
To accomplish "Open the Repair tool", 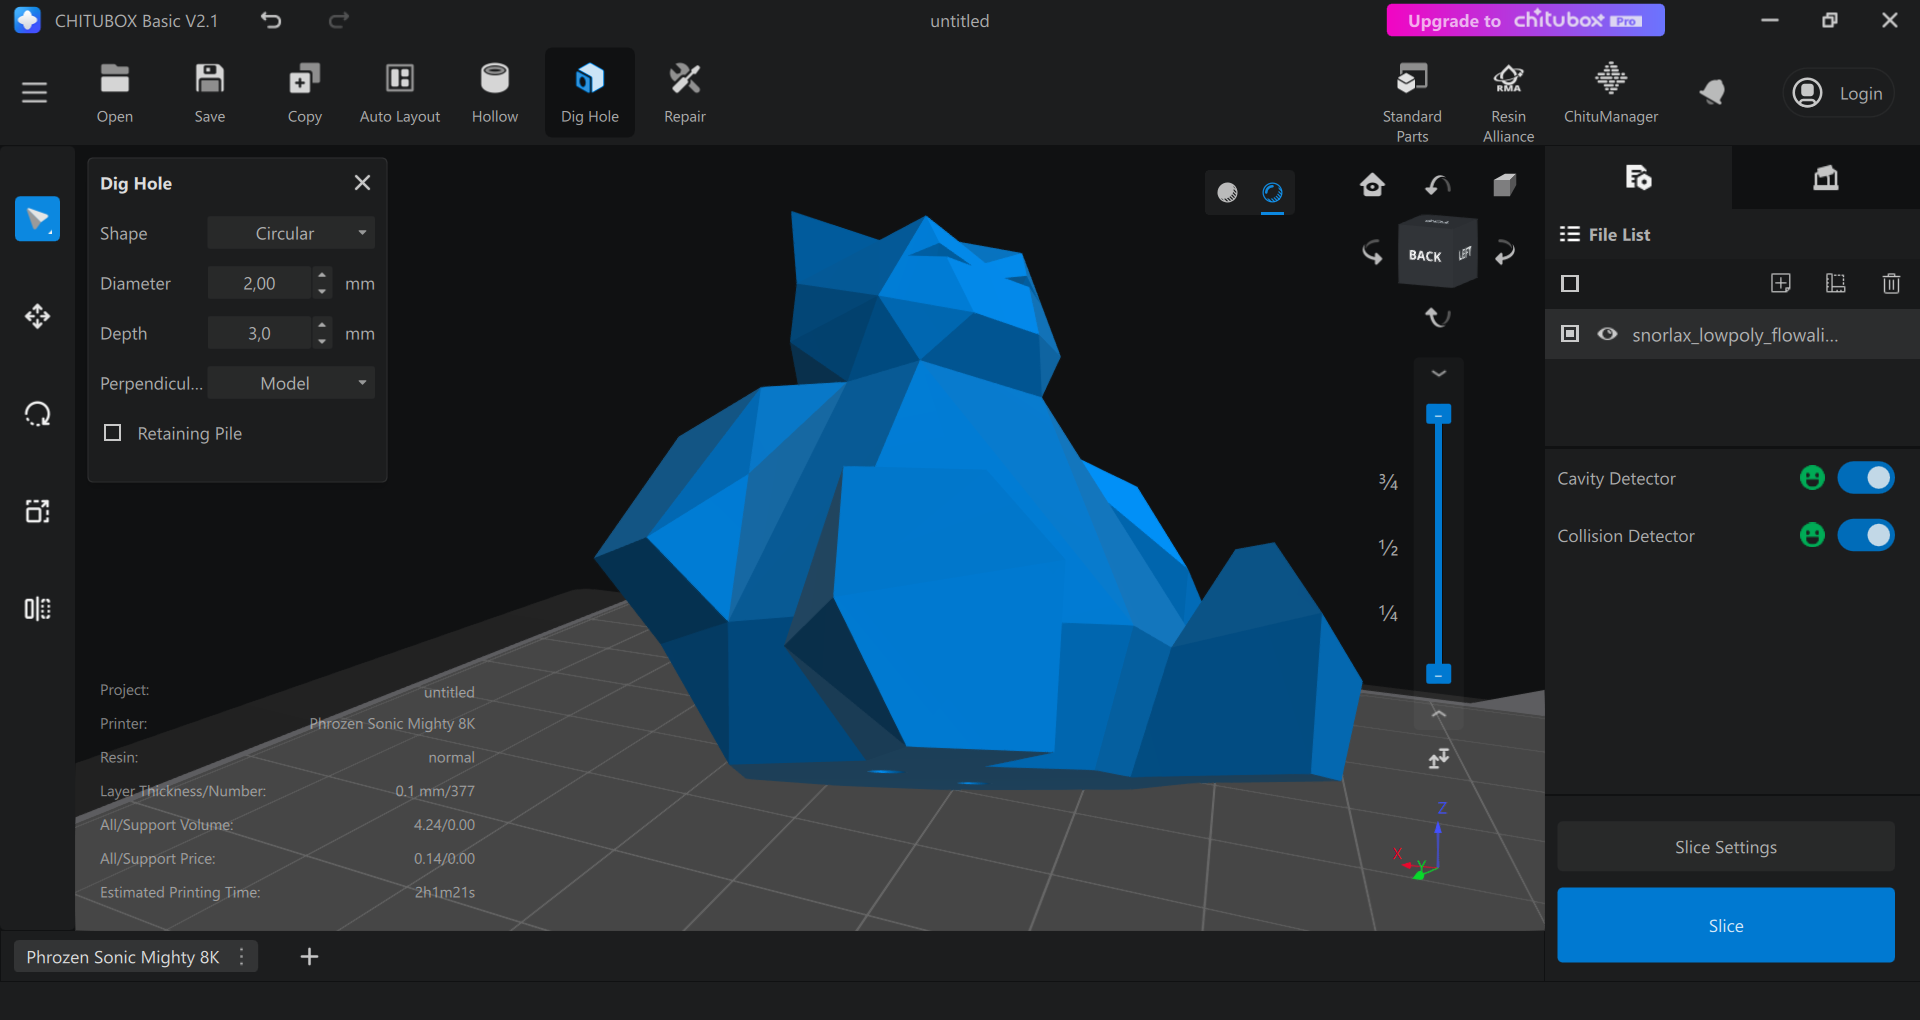I will [685, 93].
